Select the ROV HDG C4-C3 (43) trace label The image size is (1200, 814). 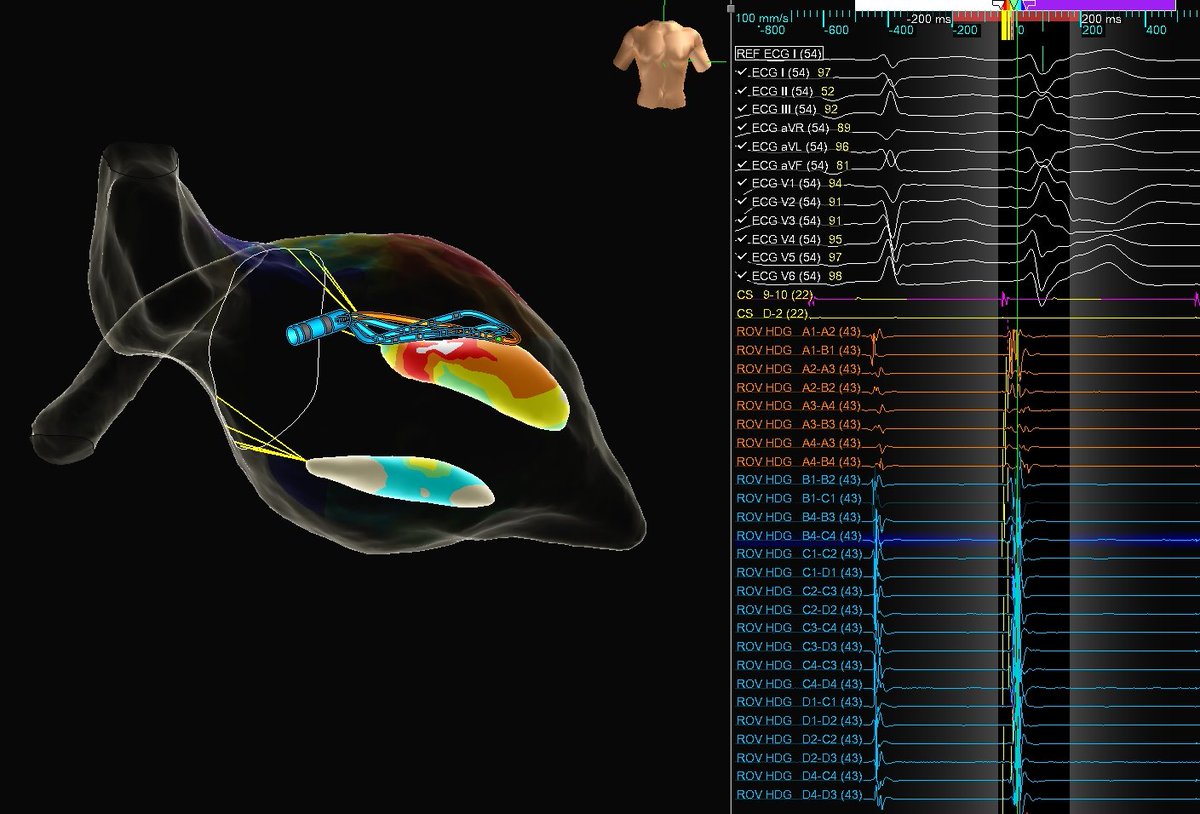[798, 665]
